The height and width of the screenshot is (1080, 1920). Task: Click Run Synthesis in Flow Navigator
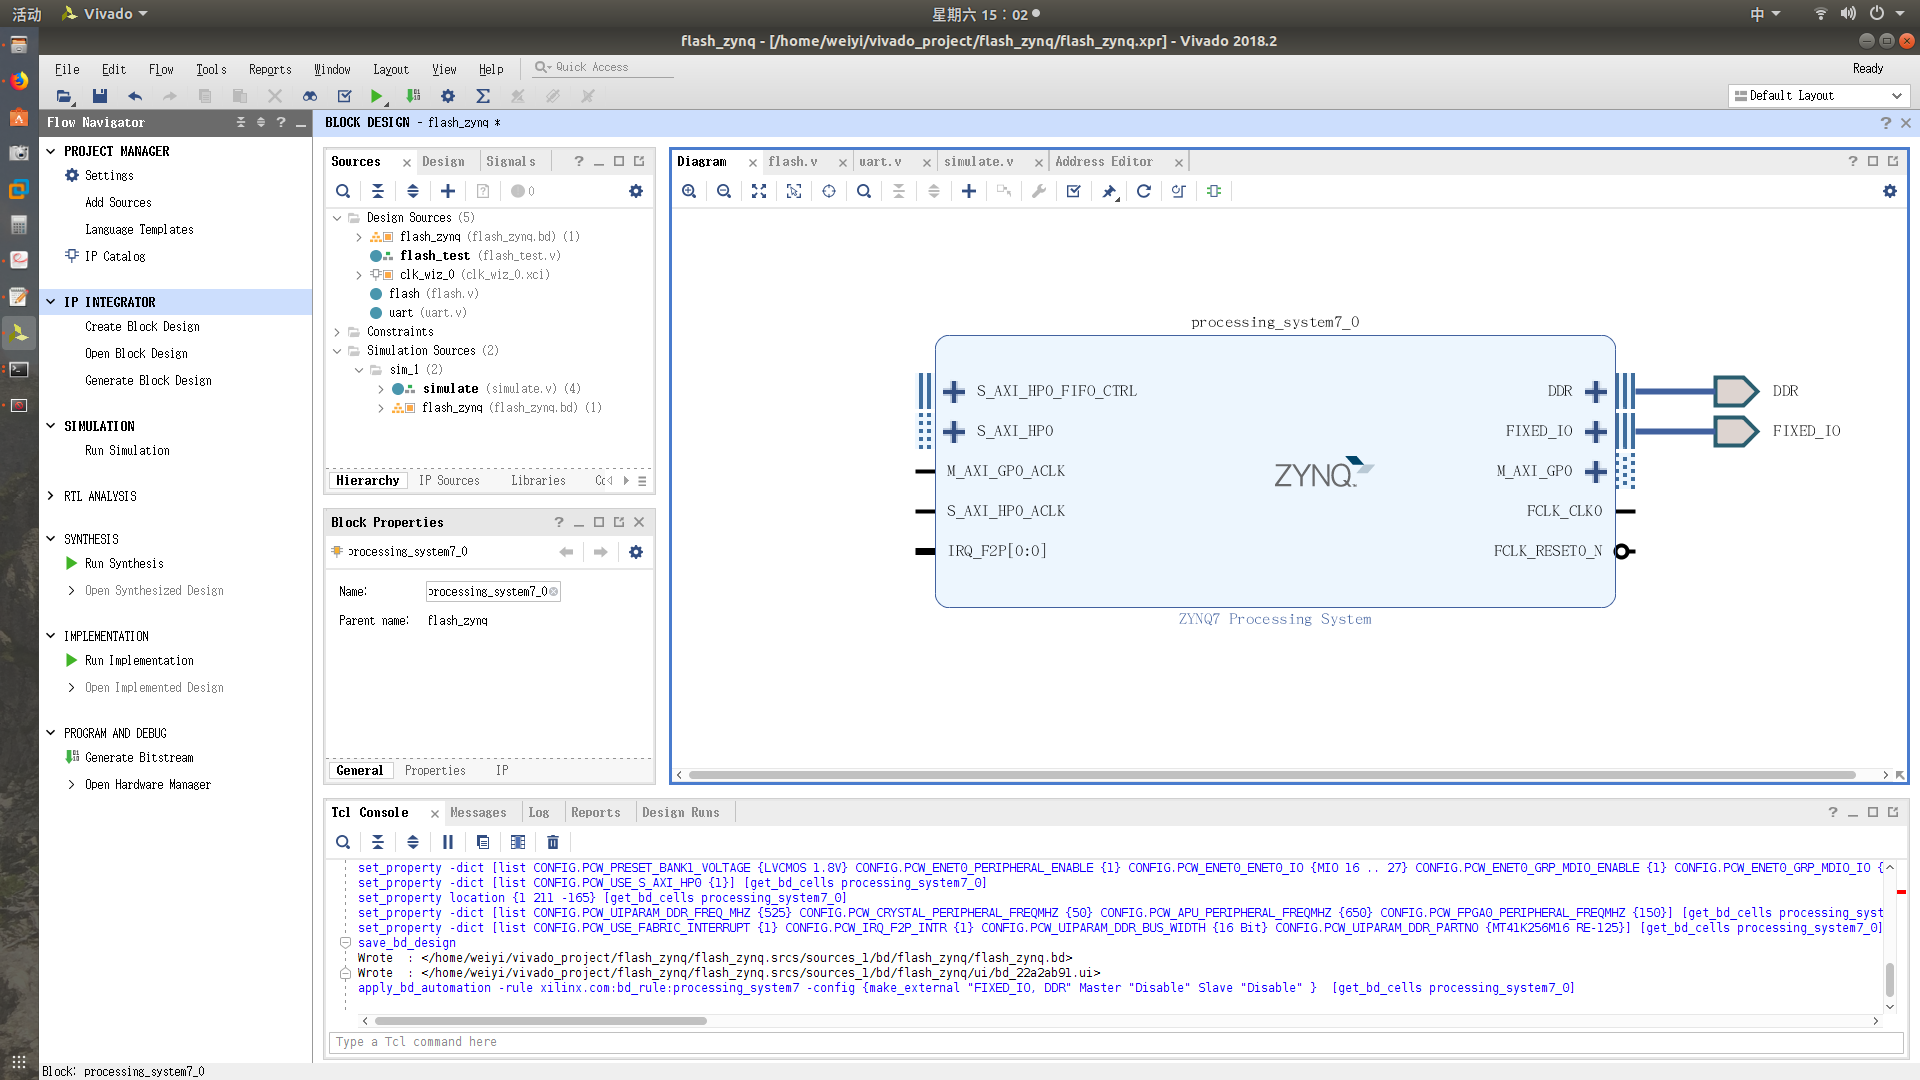(x=124, y=563)
